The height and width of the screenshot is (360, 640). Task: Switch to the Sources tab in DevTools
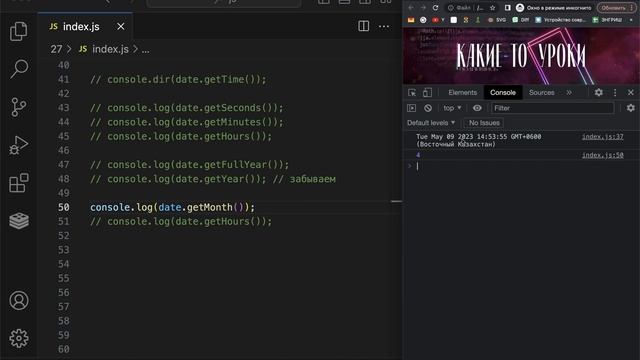542,93
